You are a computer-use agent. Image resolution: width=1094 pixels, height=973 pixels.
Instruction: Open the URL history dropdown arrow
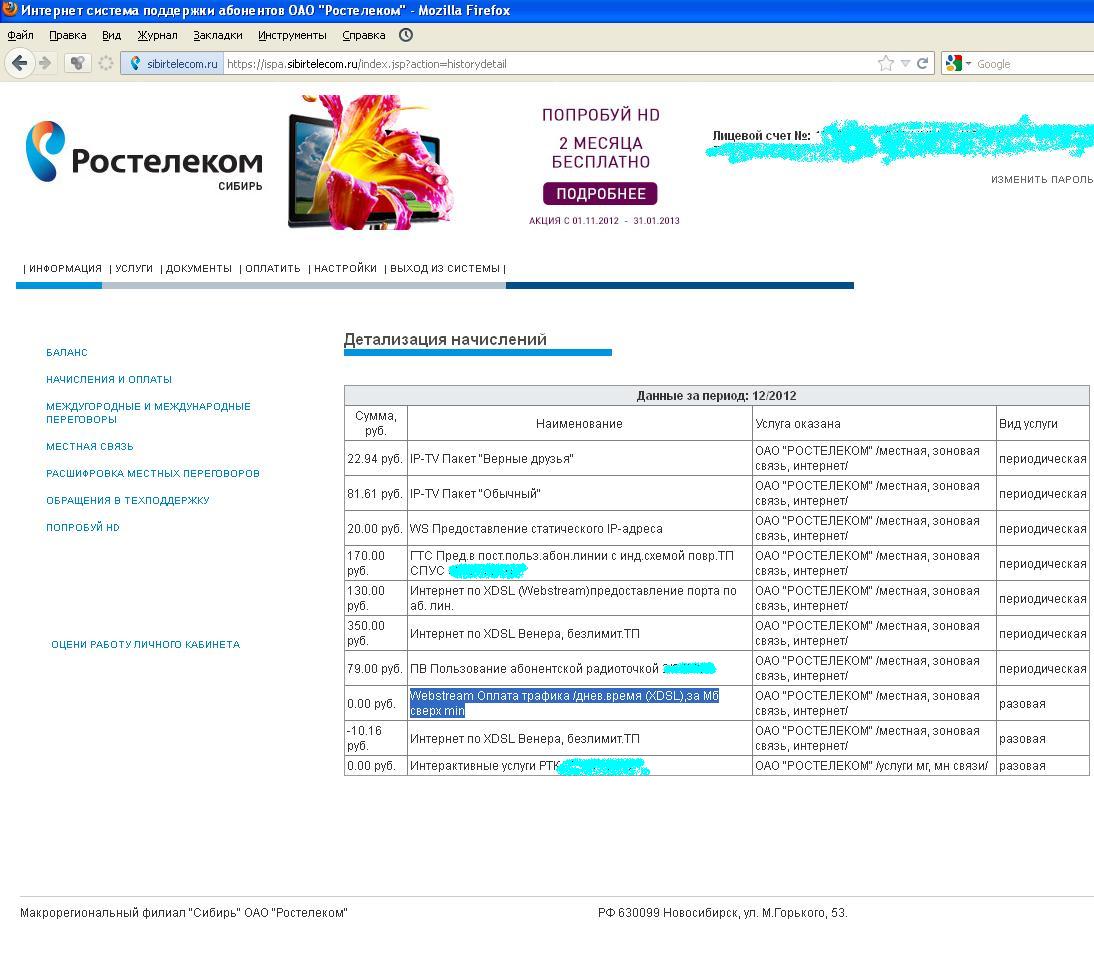coord(905,63)
